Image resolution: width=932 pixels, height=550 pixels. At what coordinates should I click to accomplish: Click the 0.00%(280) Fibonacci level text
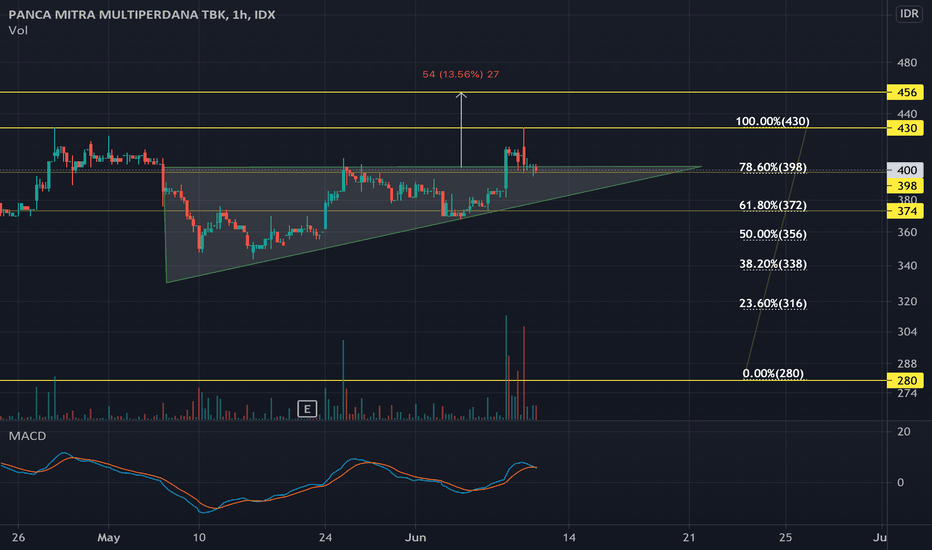click(773, 373)
